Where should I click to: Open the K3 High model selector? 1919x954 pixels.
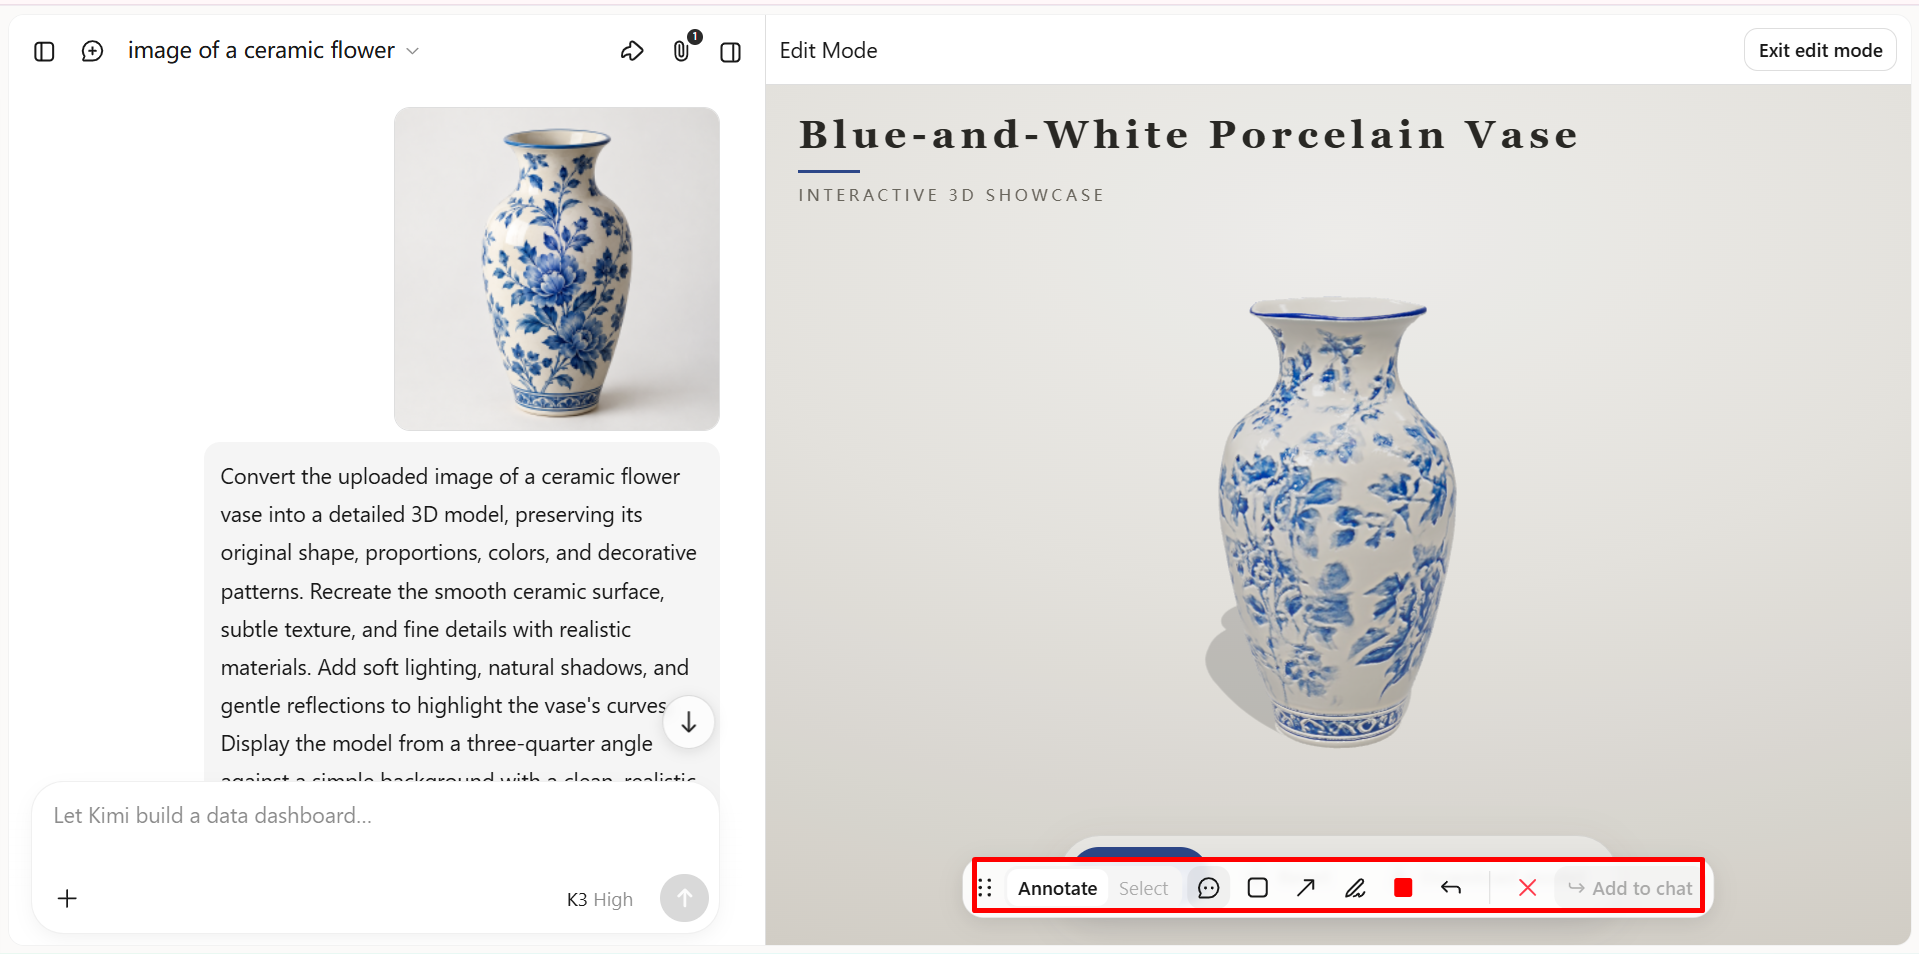point(600,899)
